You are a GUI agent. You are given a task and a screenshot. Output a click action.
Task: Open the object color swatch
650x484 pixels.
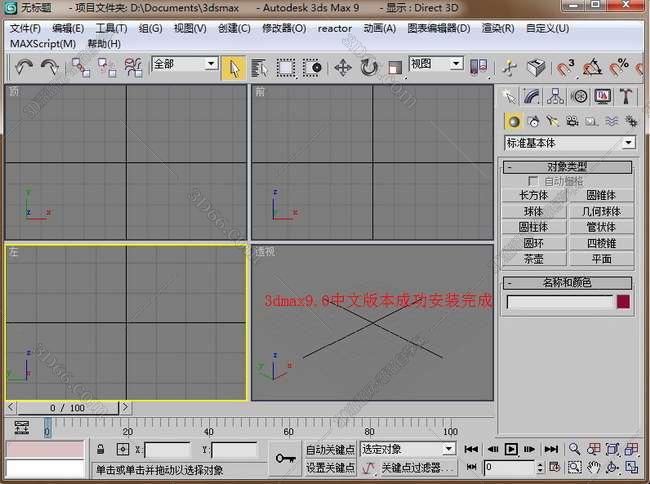[x=623, y=302]
